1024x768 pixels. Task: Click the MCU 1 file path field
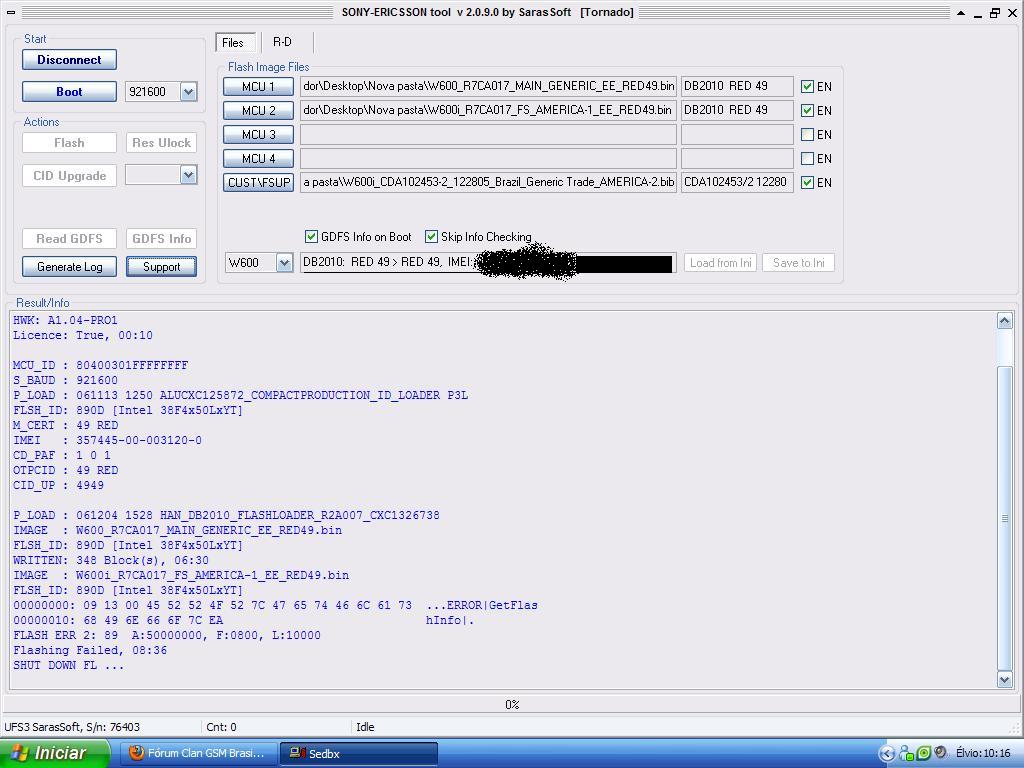click(488, 86)
